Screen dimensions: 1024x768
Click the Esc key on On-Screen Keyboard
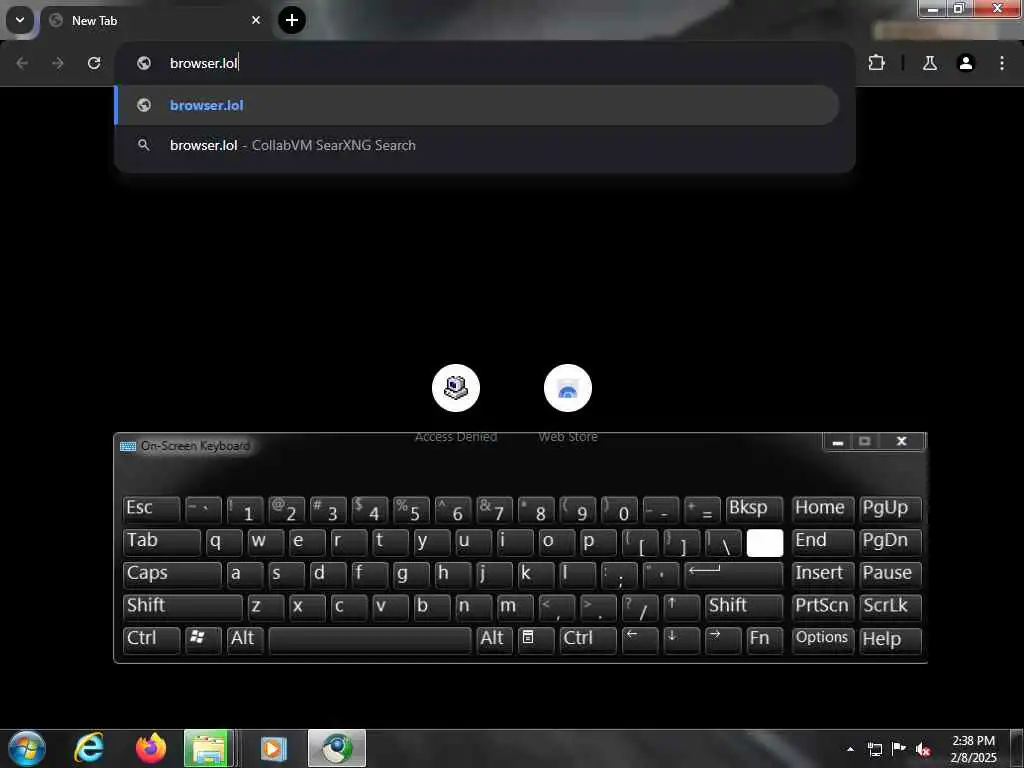pos(152,509)
